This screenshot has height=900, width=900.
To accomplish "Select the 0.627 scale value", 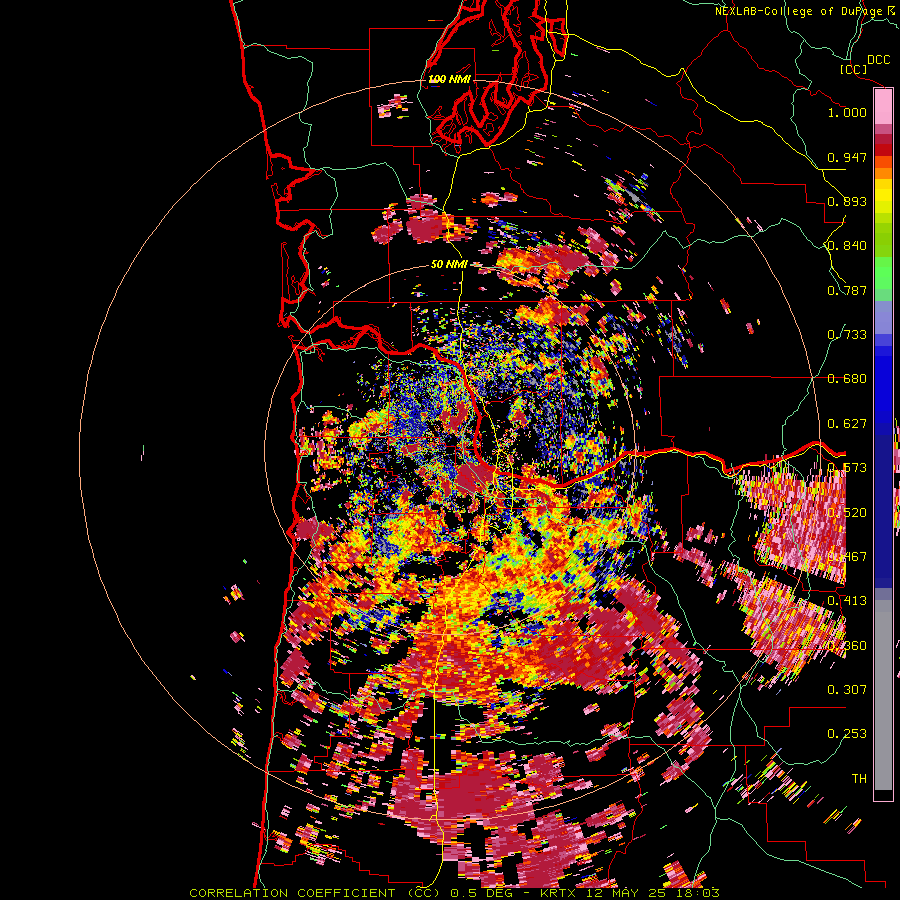I will point(847,424).
